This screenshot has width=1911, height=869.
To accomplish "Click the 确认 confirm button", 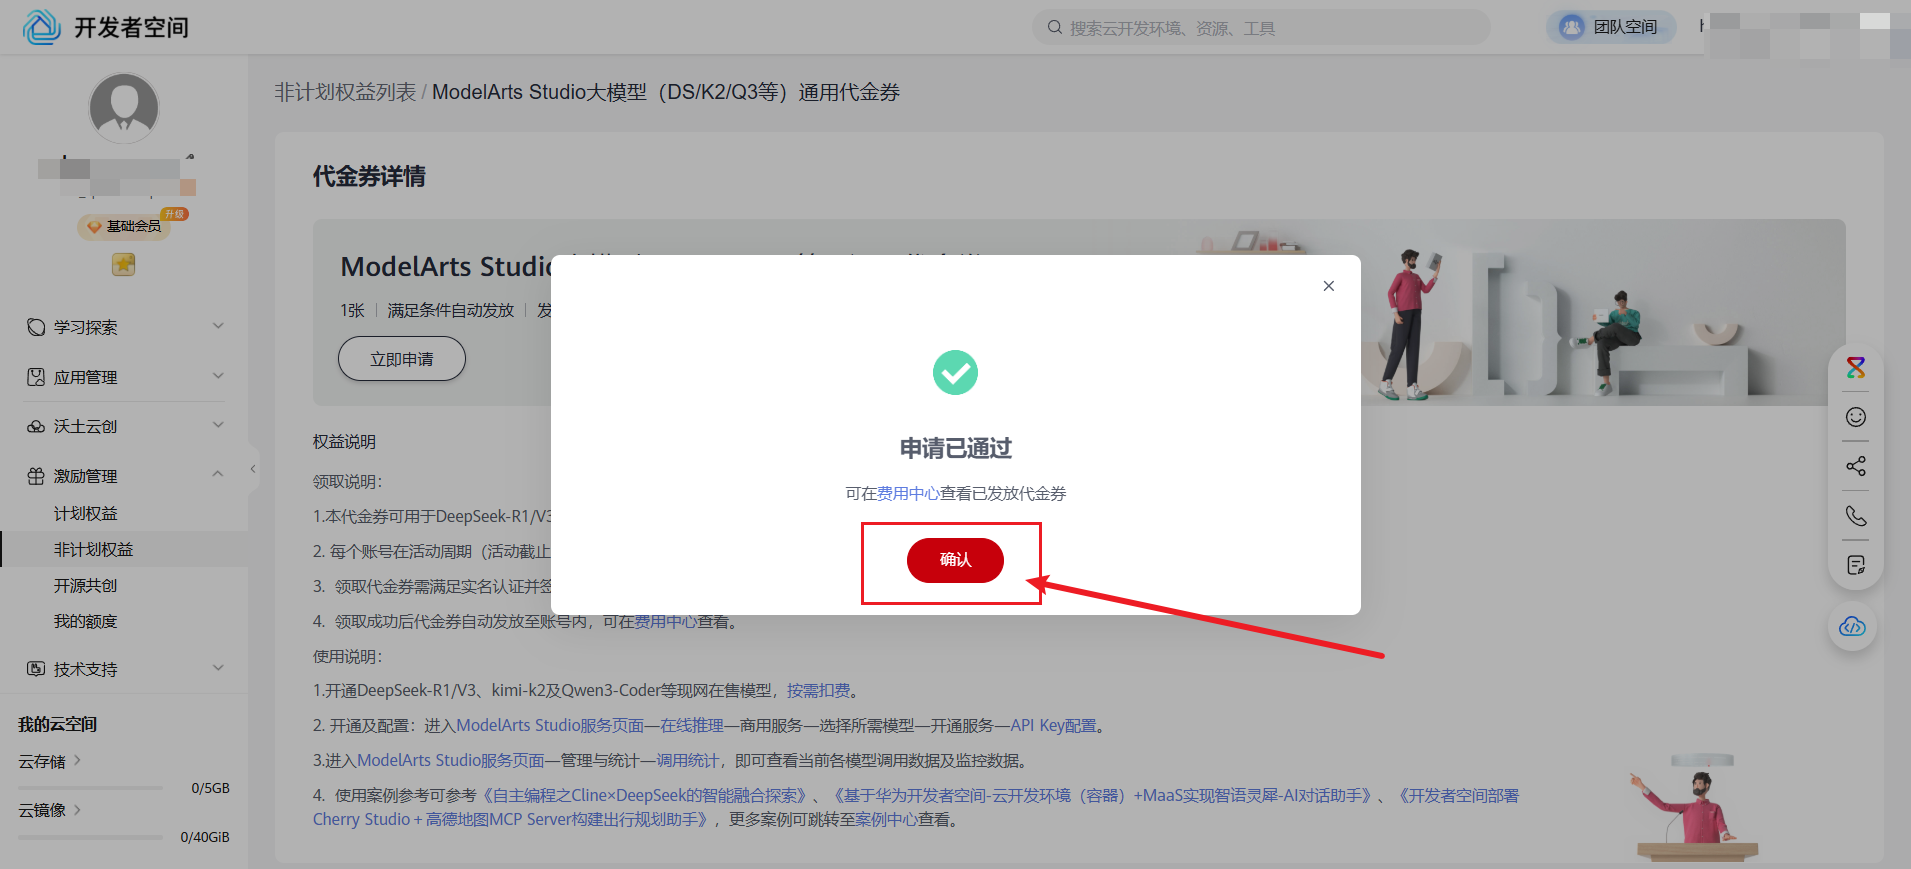I will [x=955, y=560].
